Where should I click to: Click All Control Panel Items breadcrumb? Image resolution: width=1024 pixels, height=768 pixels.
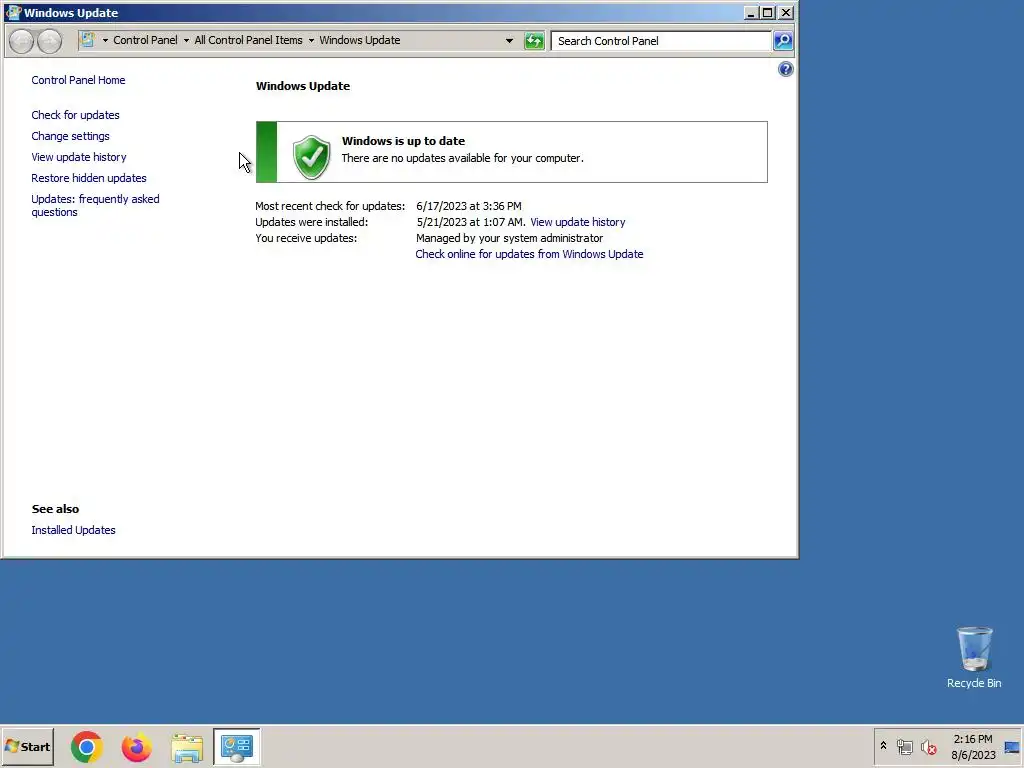248,40
